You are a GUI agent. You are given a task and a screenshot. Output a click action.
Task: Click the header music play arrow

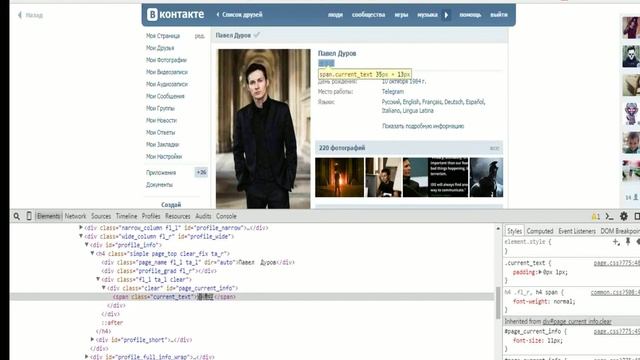tap(446, 15)
